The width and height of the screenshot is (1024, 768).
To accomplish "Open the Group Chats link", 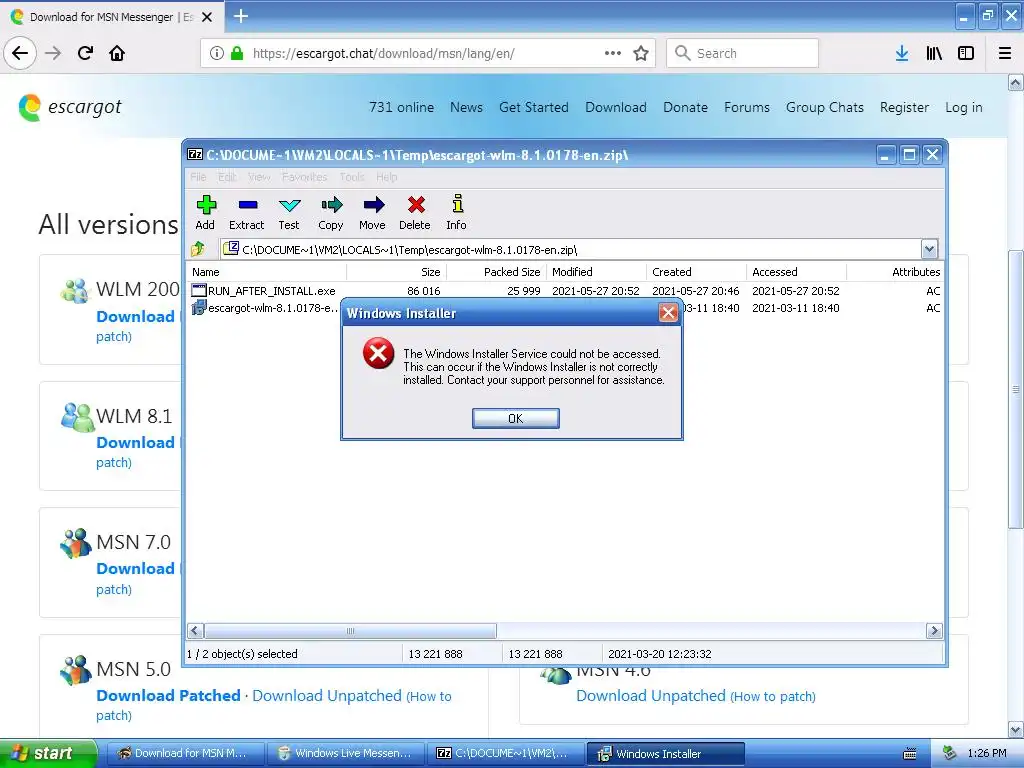I will 824,107.
